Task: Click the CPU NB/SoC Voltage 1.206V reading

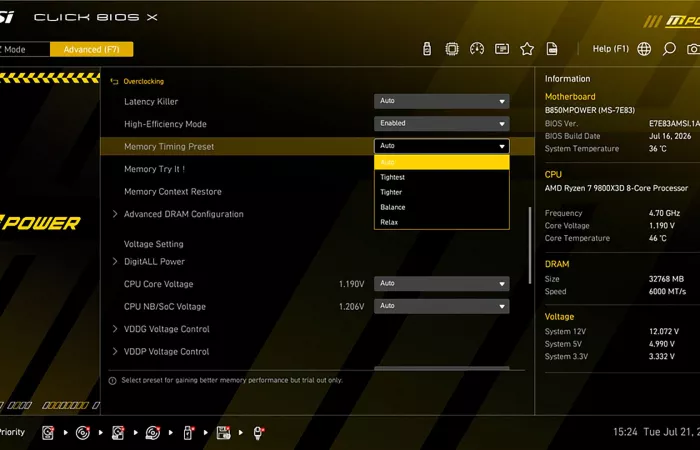Action: click(x=351, y=306)
